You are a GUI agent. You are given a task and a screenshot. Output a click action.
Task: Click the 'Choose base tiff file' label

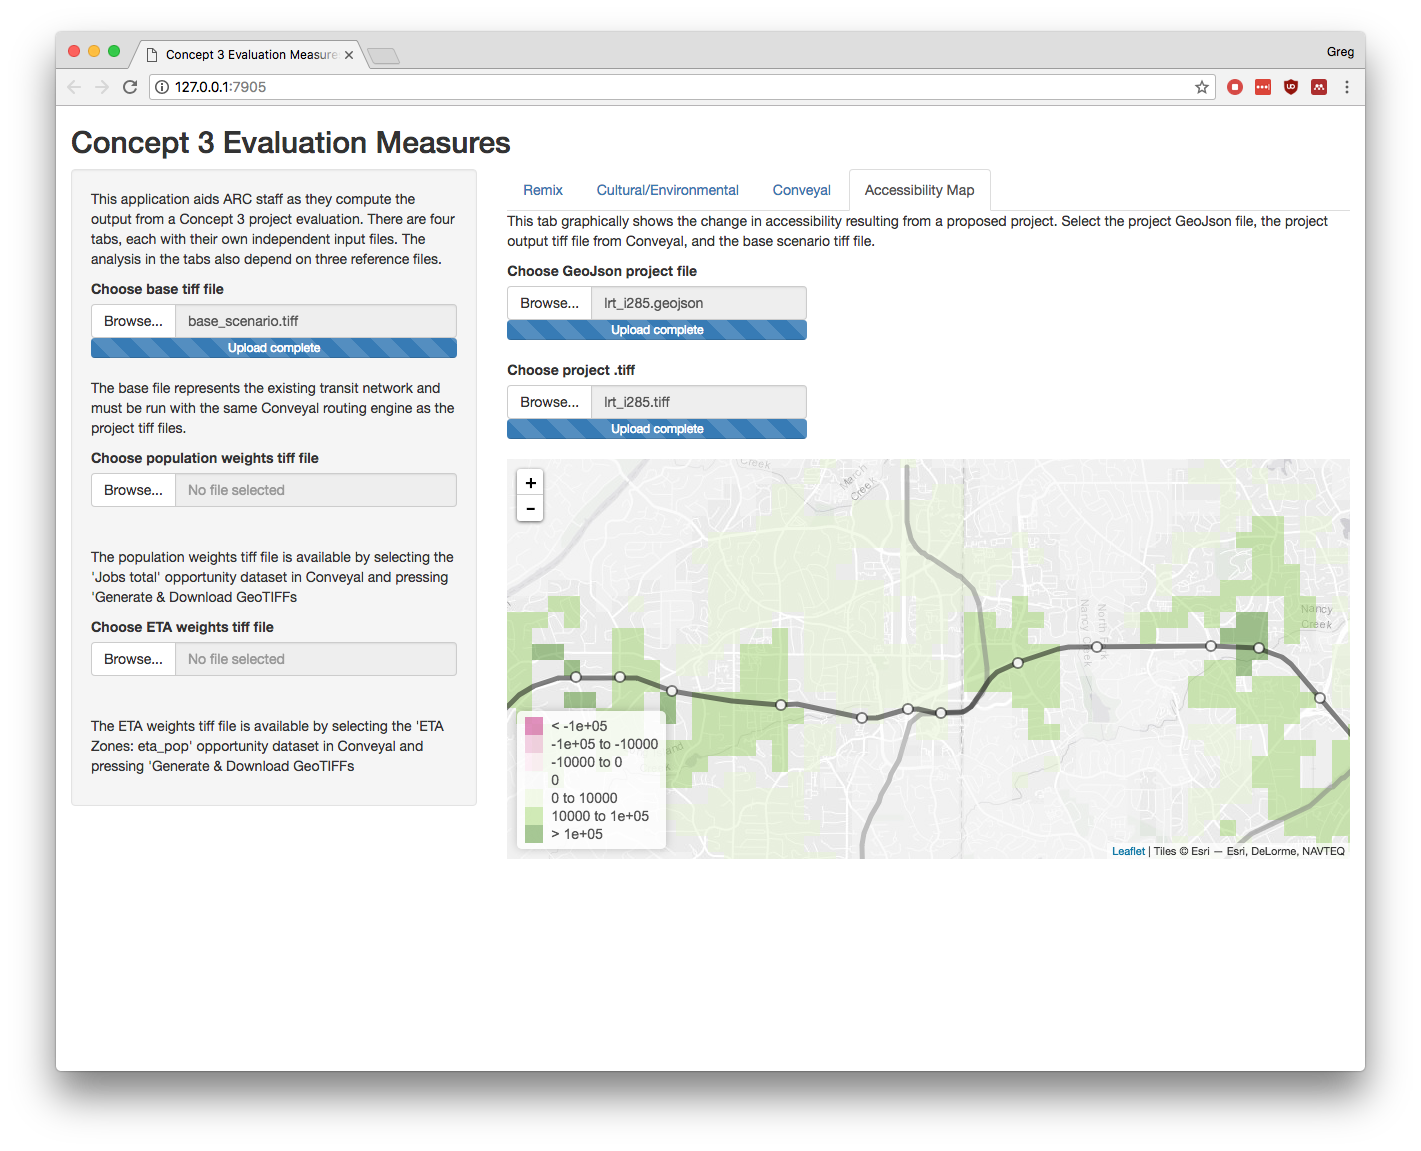tap(157, 289)
